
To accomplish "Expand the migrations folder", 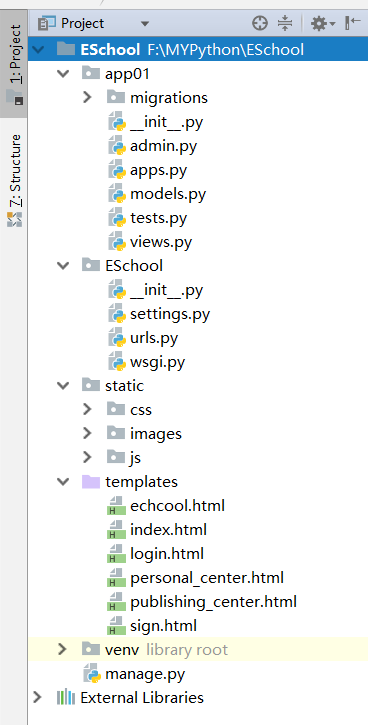I will (87, 98).
